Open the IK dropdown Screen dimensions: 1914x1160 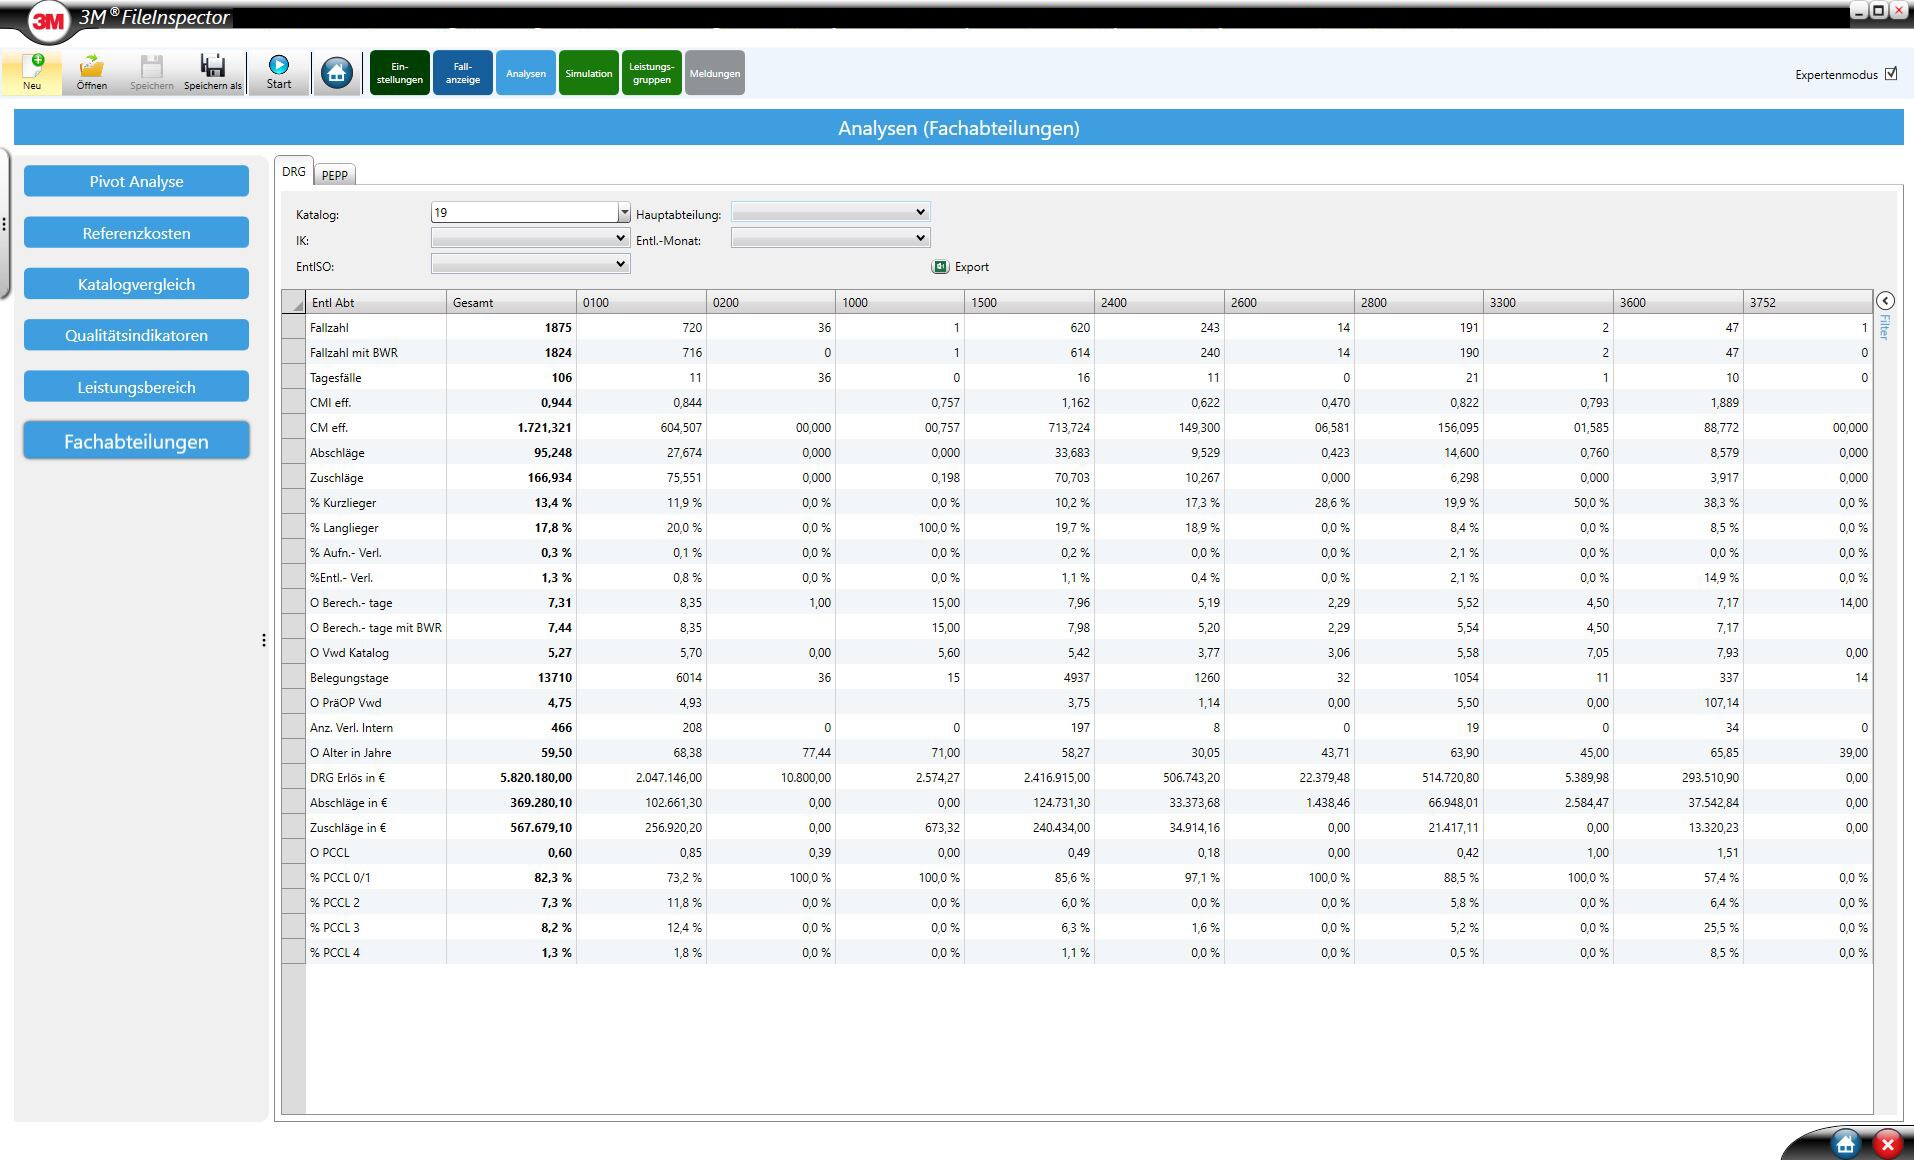pyautogui.click(x=530, y=238)
